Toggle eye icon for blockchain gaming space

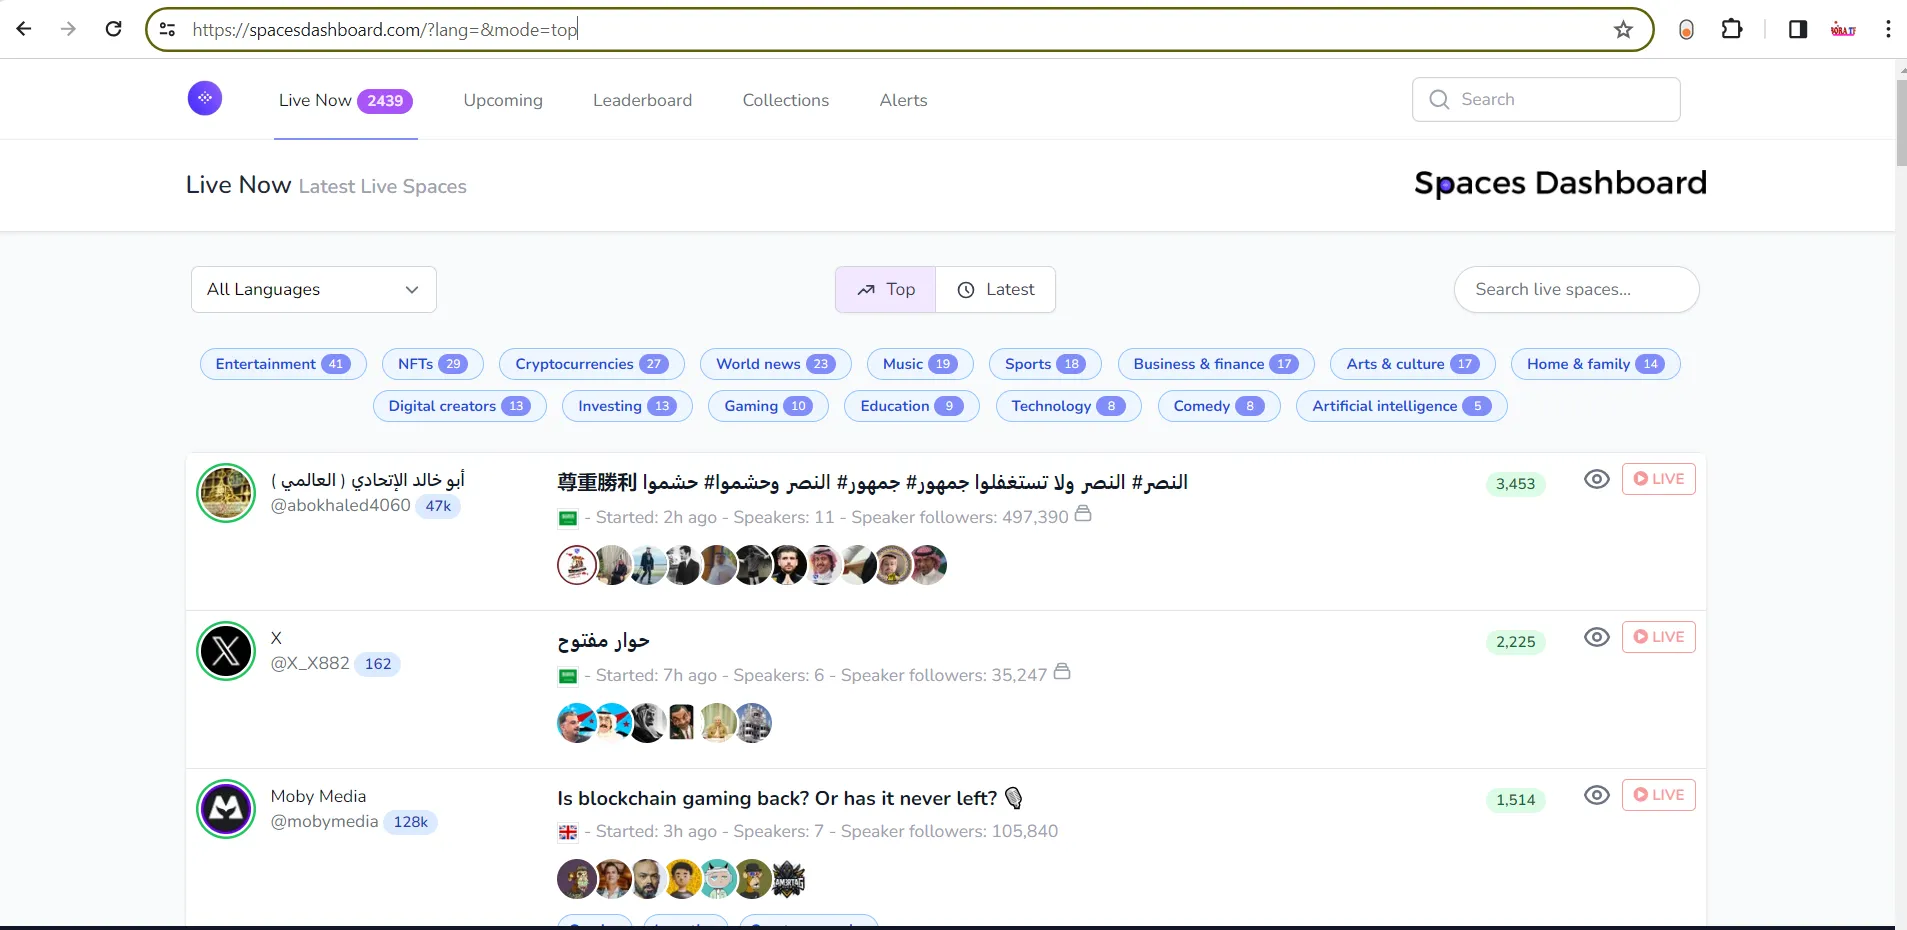1596,795
